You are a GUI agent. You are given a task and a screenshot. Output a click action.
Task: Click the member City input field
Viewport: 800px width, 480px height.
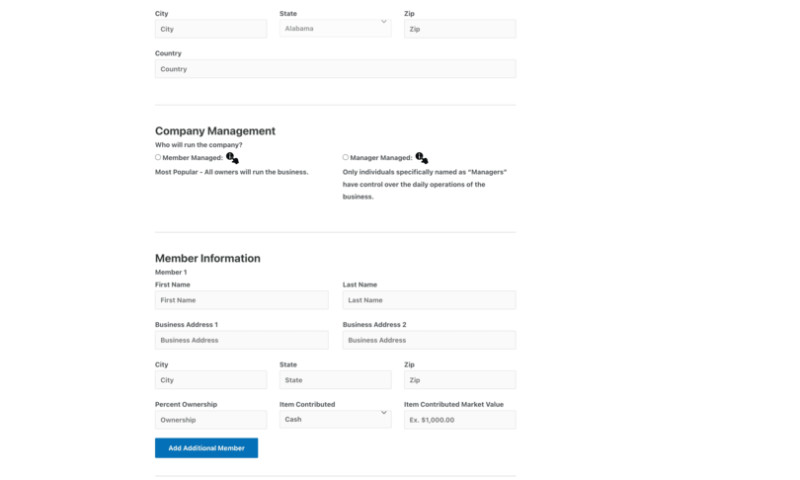(211, 380)
